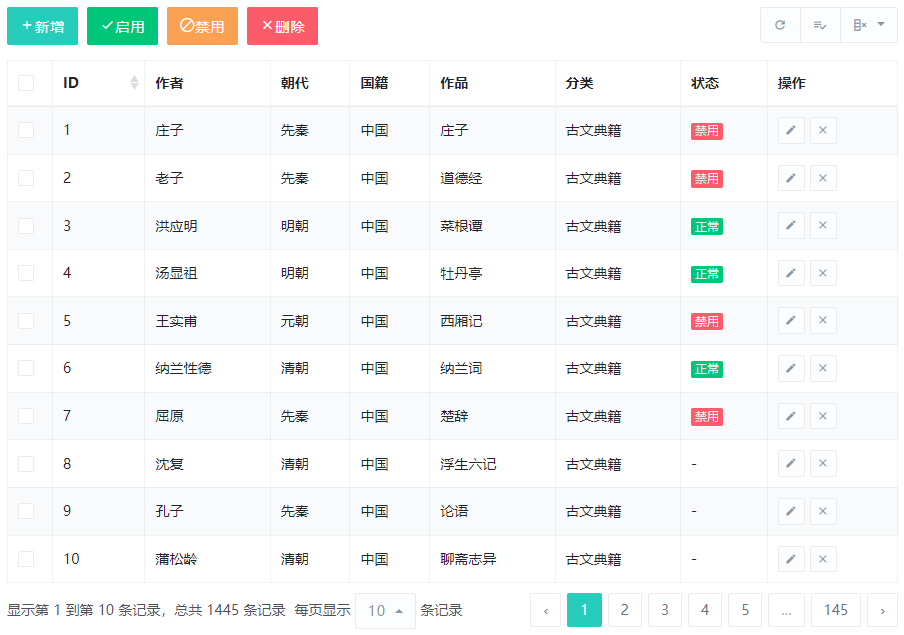Edit the 纳兰性德 row with pencil icon
The width and height of the screenshot is (904, 635).
click(x=791, y=369)
